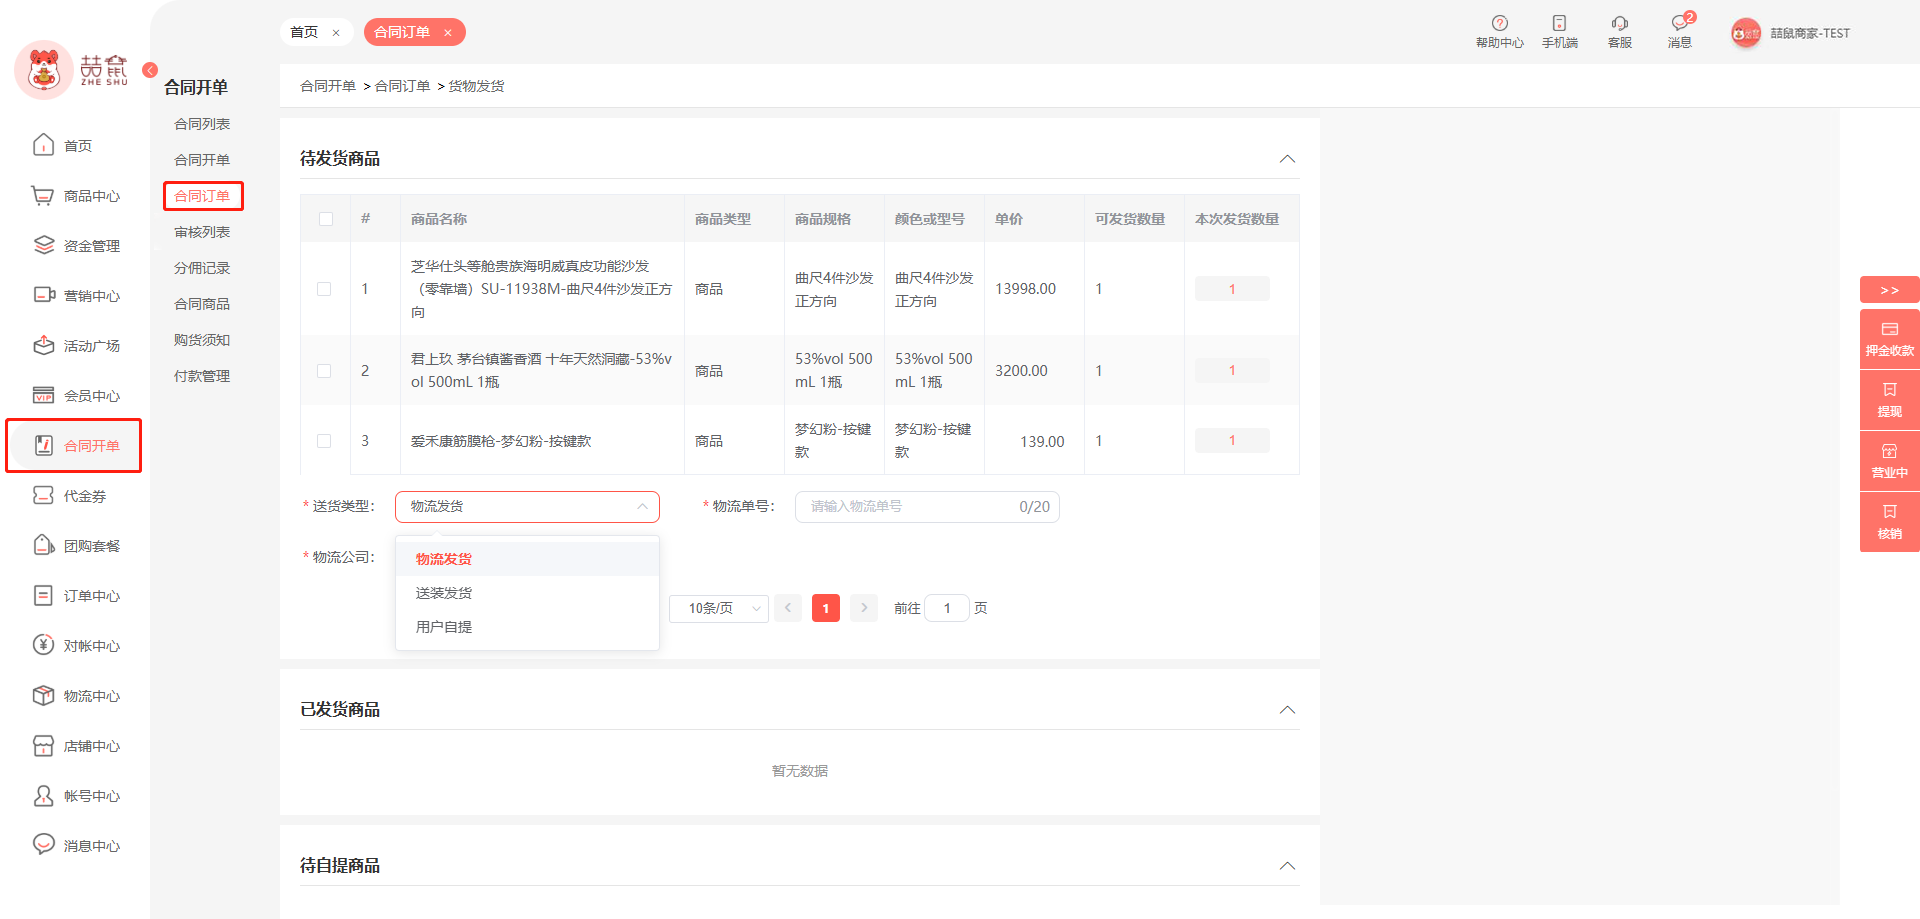Open 合同列表 submenu item
The width and height of the screenshot is (1920, 919).
202,124
